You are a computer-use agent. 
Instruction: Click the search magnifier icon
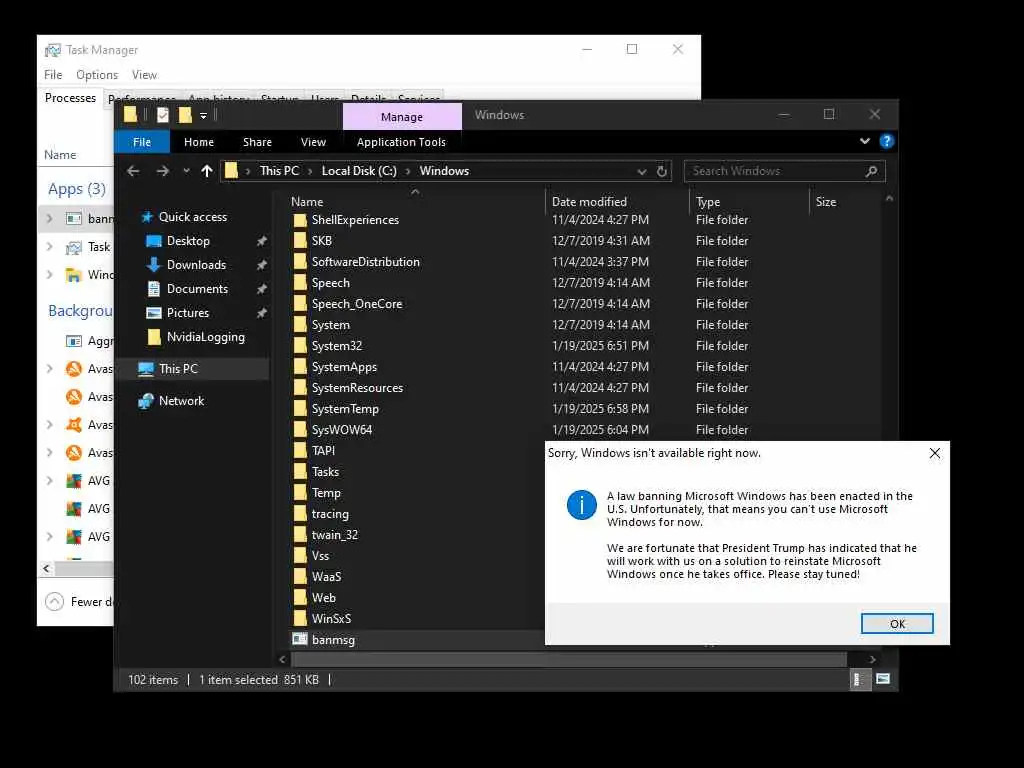[871, 171]
